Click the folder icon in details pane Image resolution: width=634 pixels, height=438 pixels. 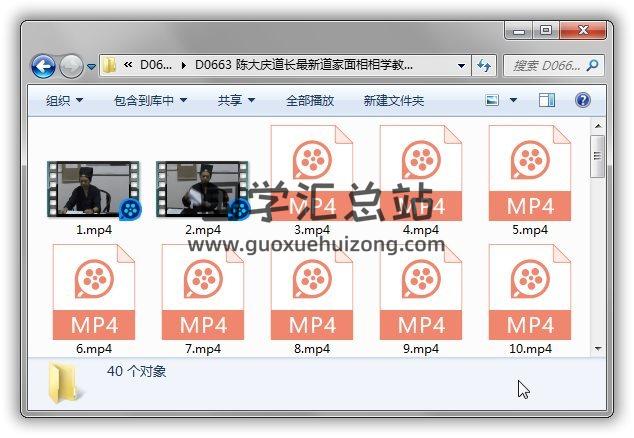point(65,383)
